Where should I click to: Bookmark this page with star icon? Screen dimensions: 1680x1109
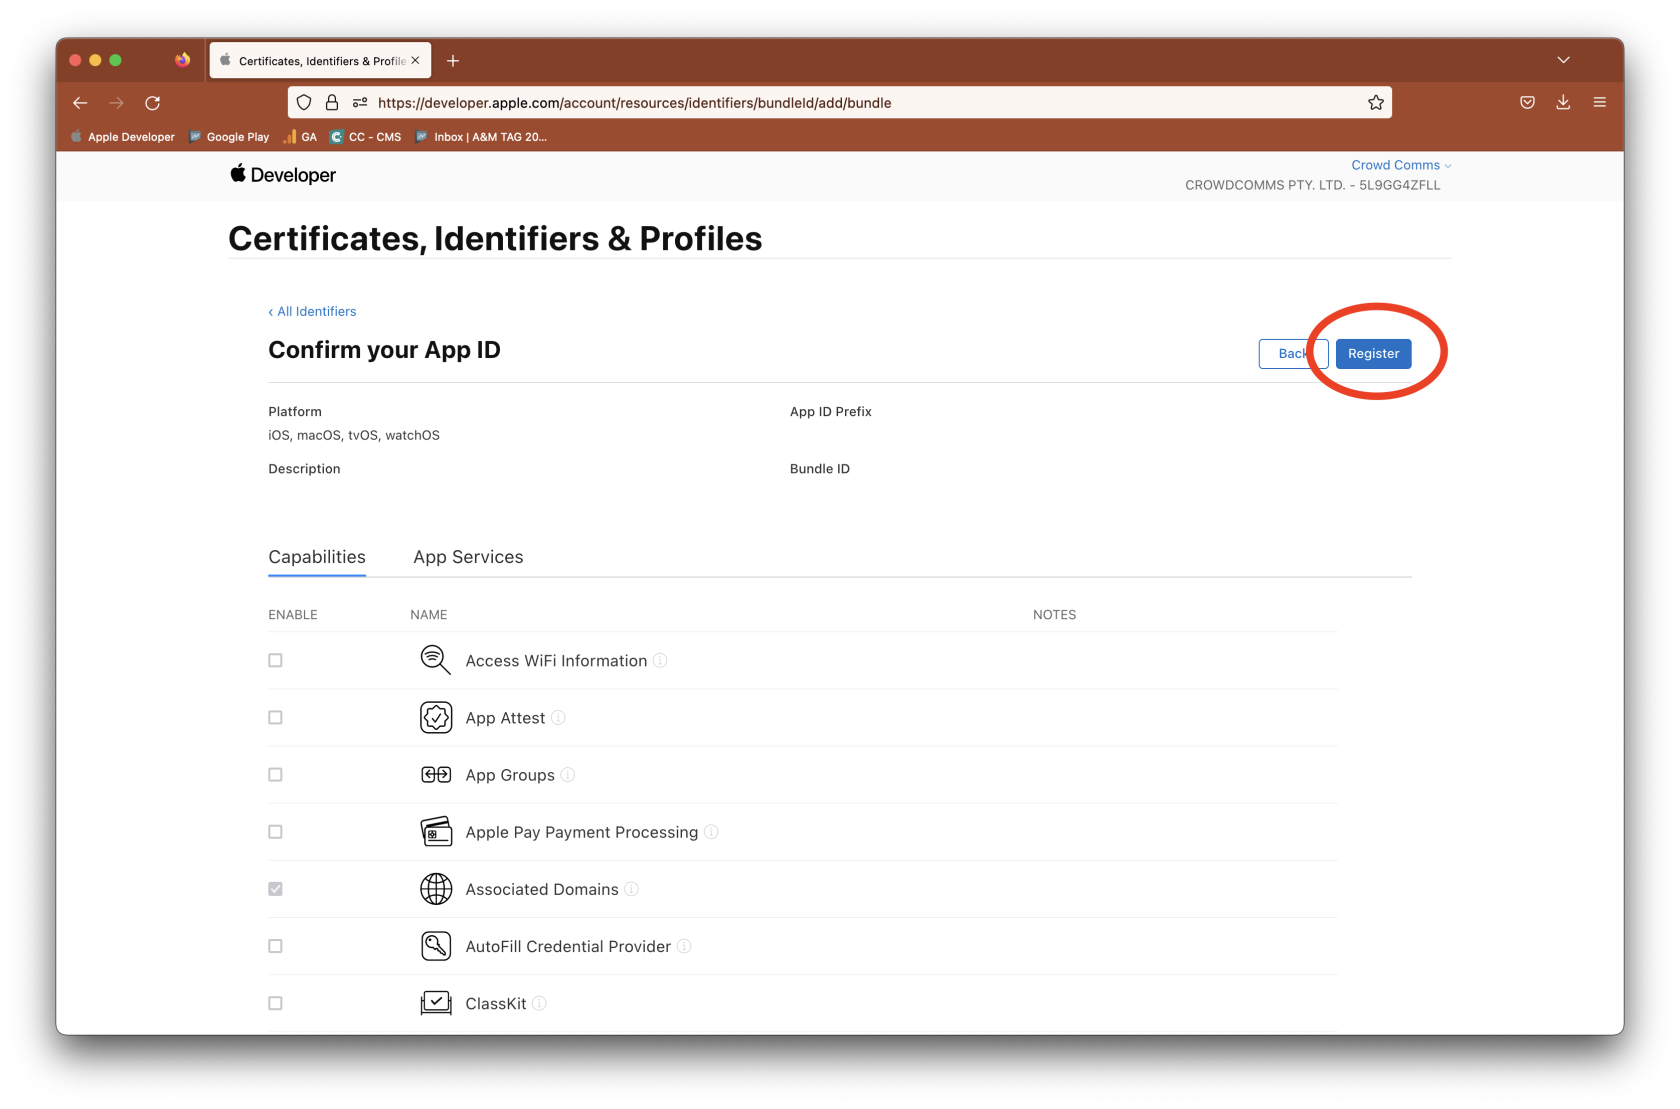[1376, 103]
